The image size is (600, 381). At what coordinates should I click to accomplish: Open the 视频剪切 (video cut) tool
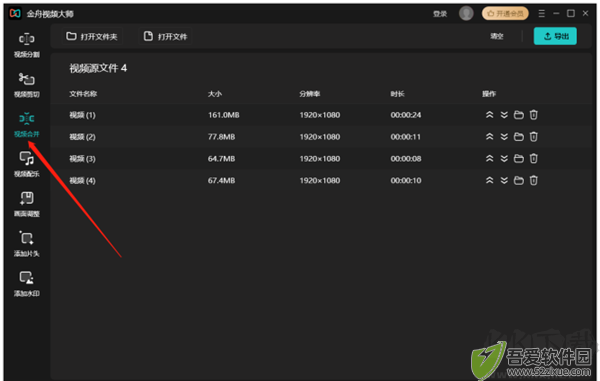tap(27, 85)
